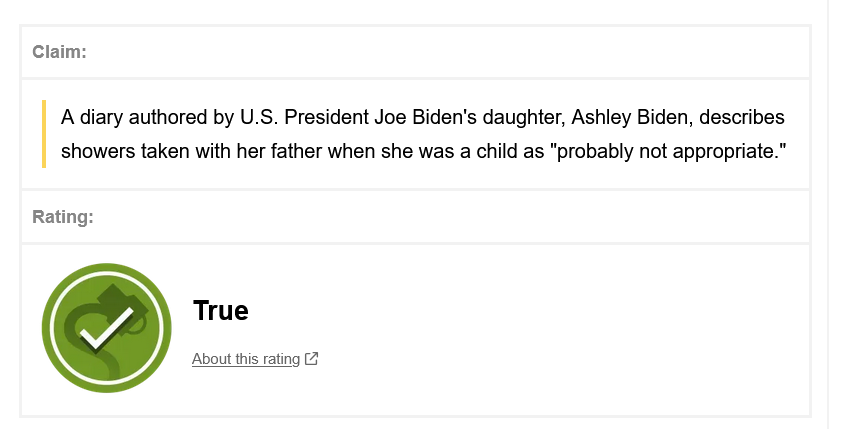Screen dimensions: 864x429
Task: Click the word father in the claim text
Action: pos(296,151)
